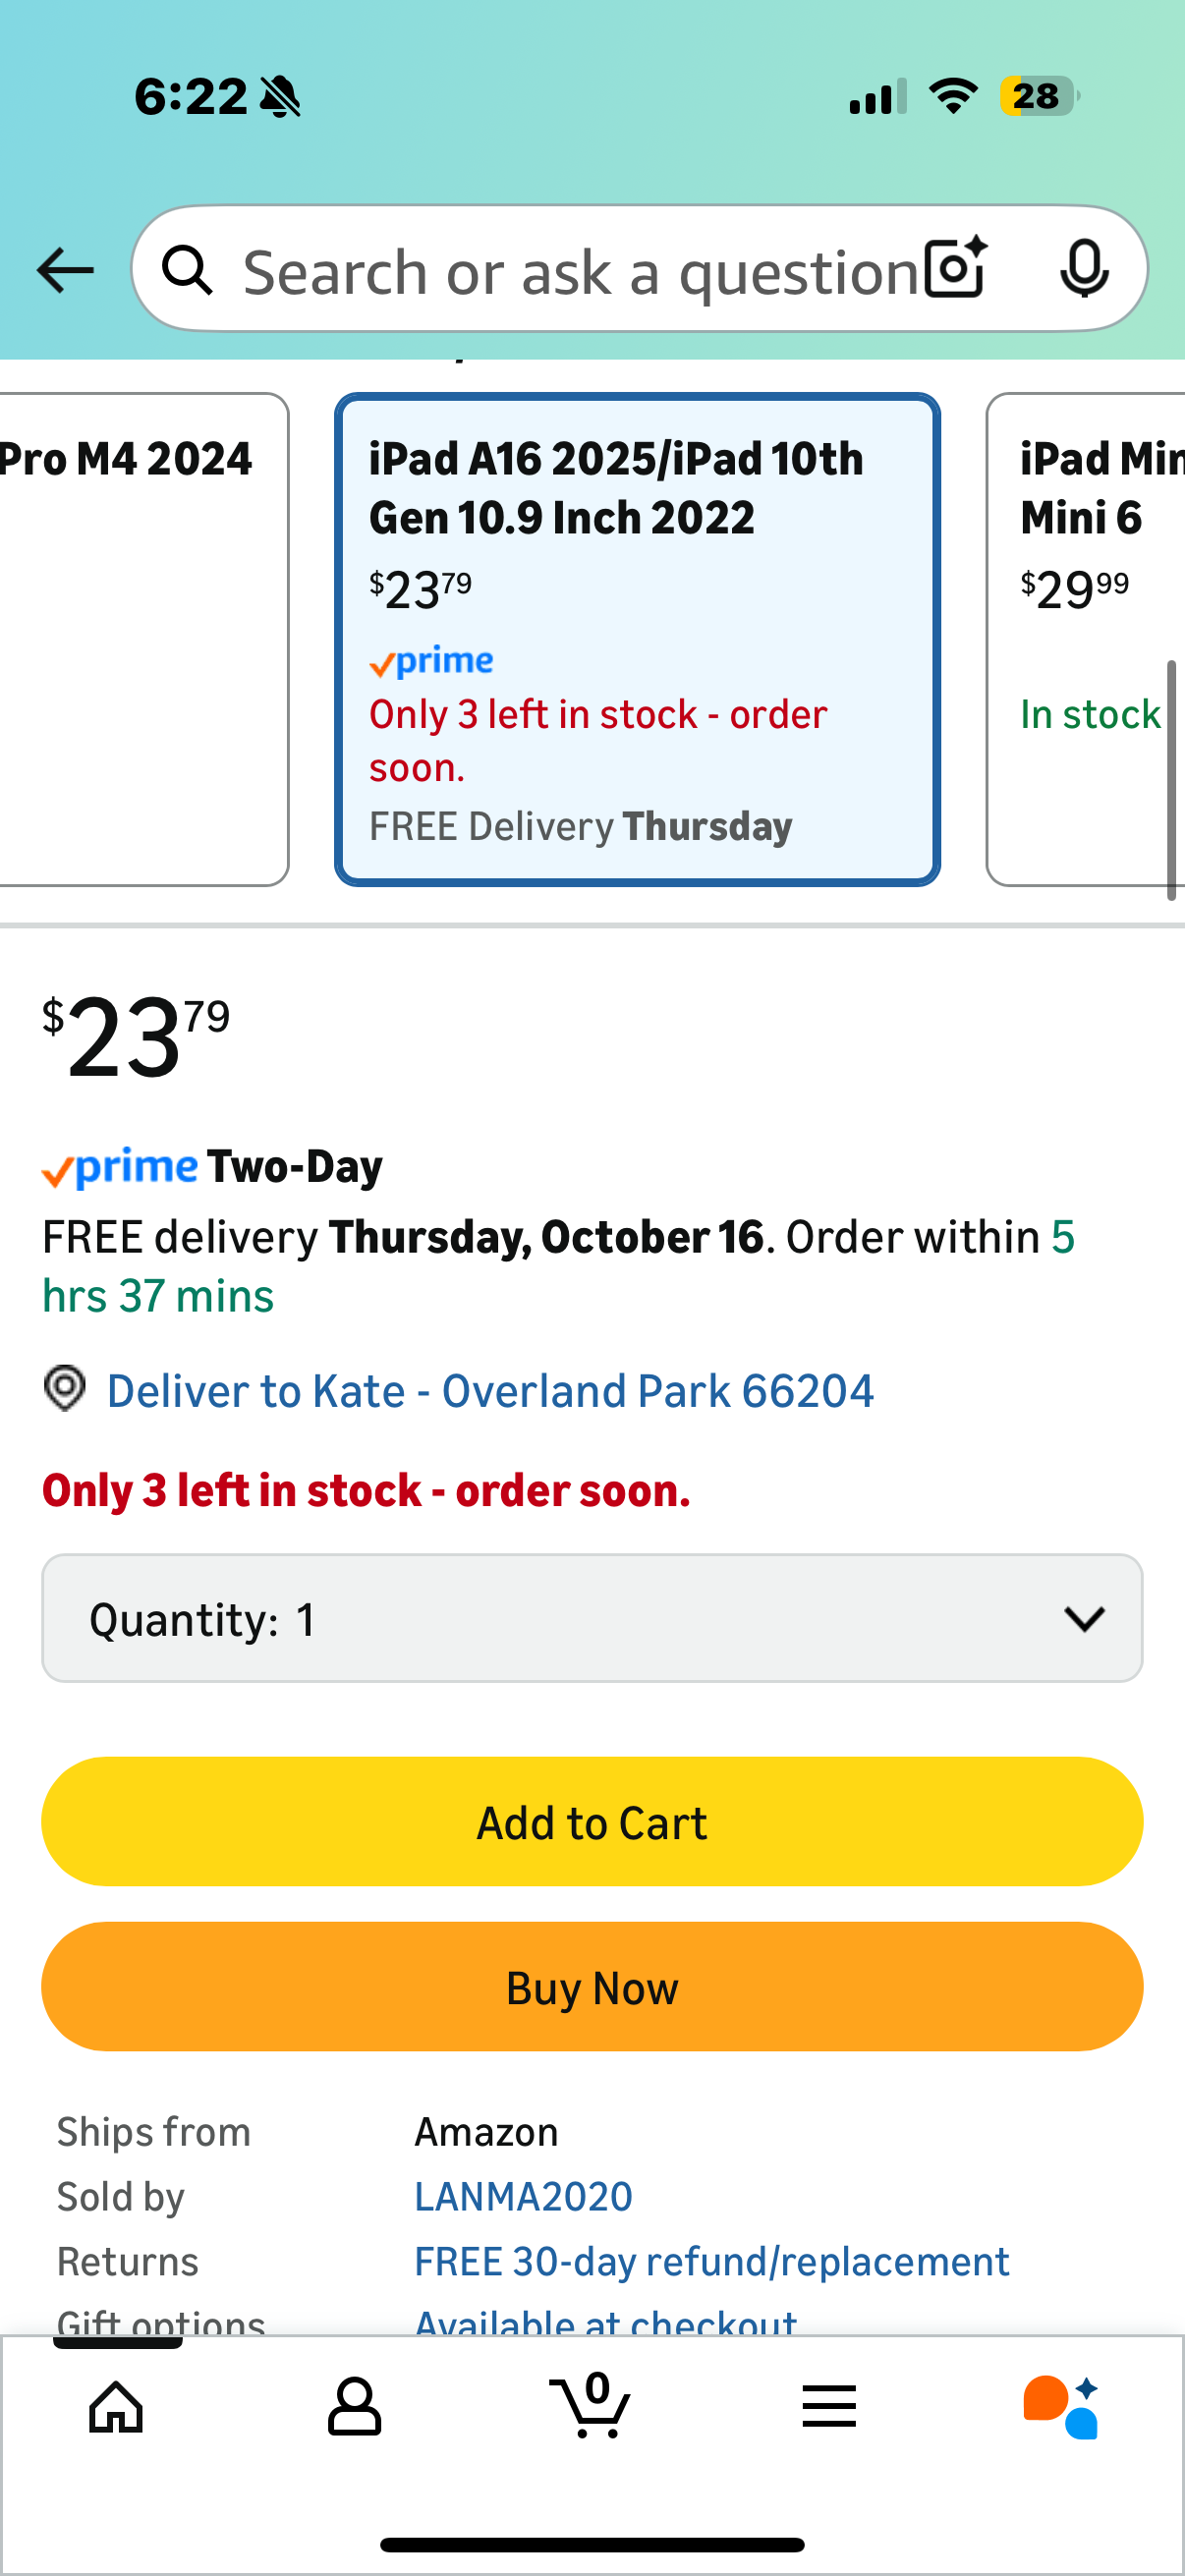Open seller LANMA2020 link
Viewport: 1185px width, 2576px height.
523,2197
